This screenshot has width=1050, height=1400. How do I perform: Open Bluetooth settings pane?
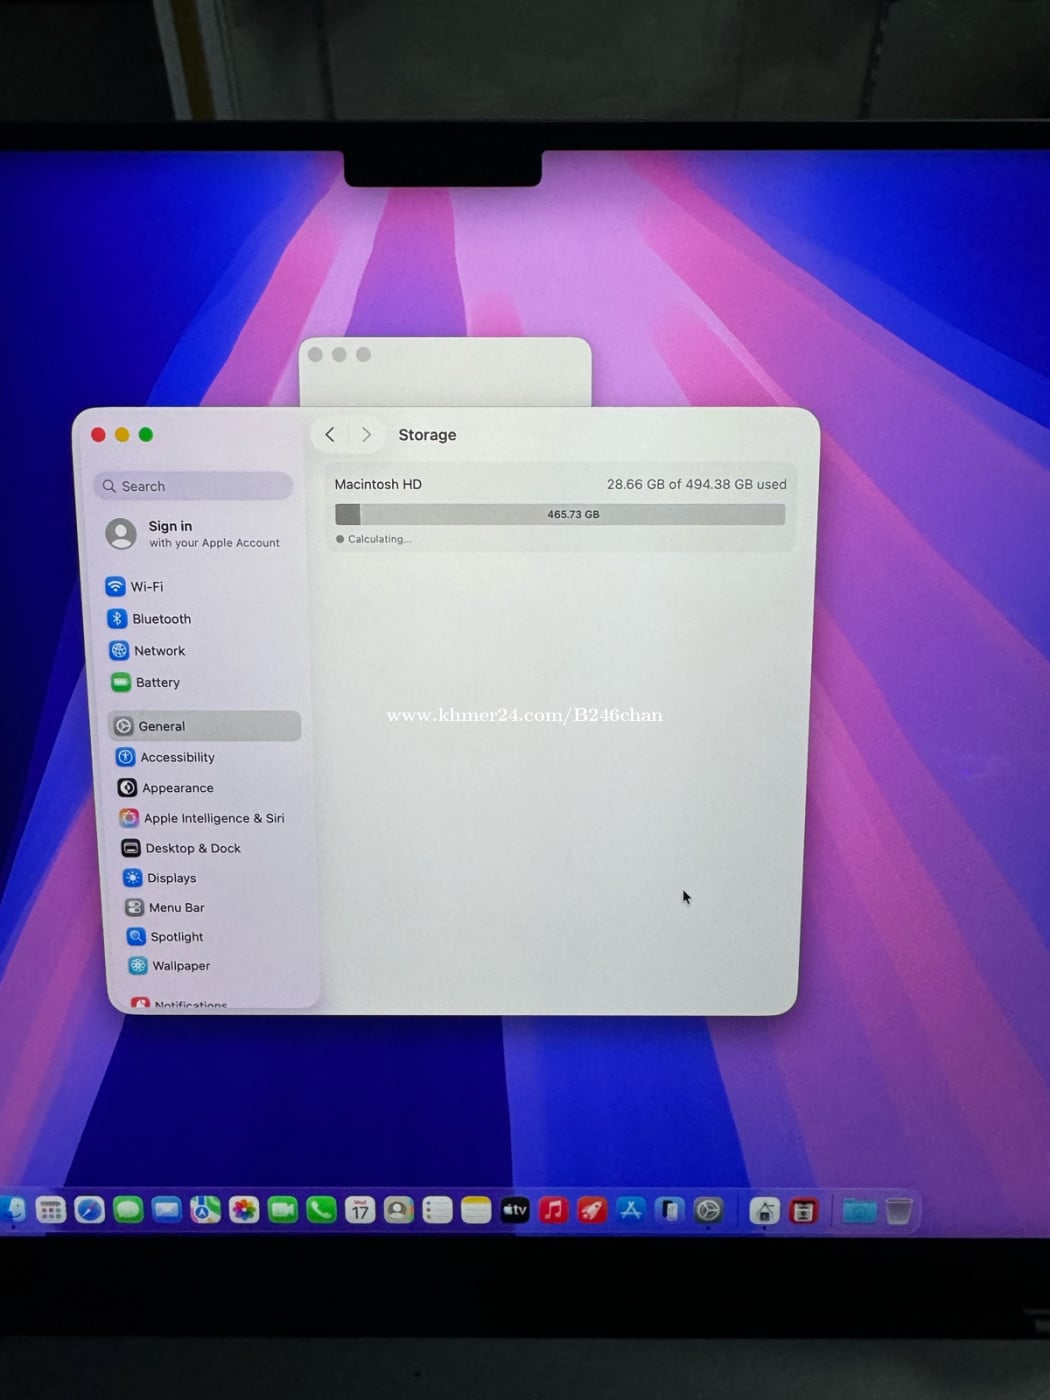[x=161, y=619]
